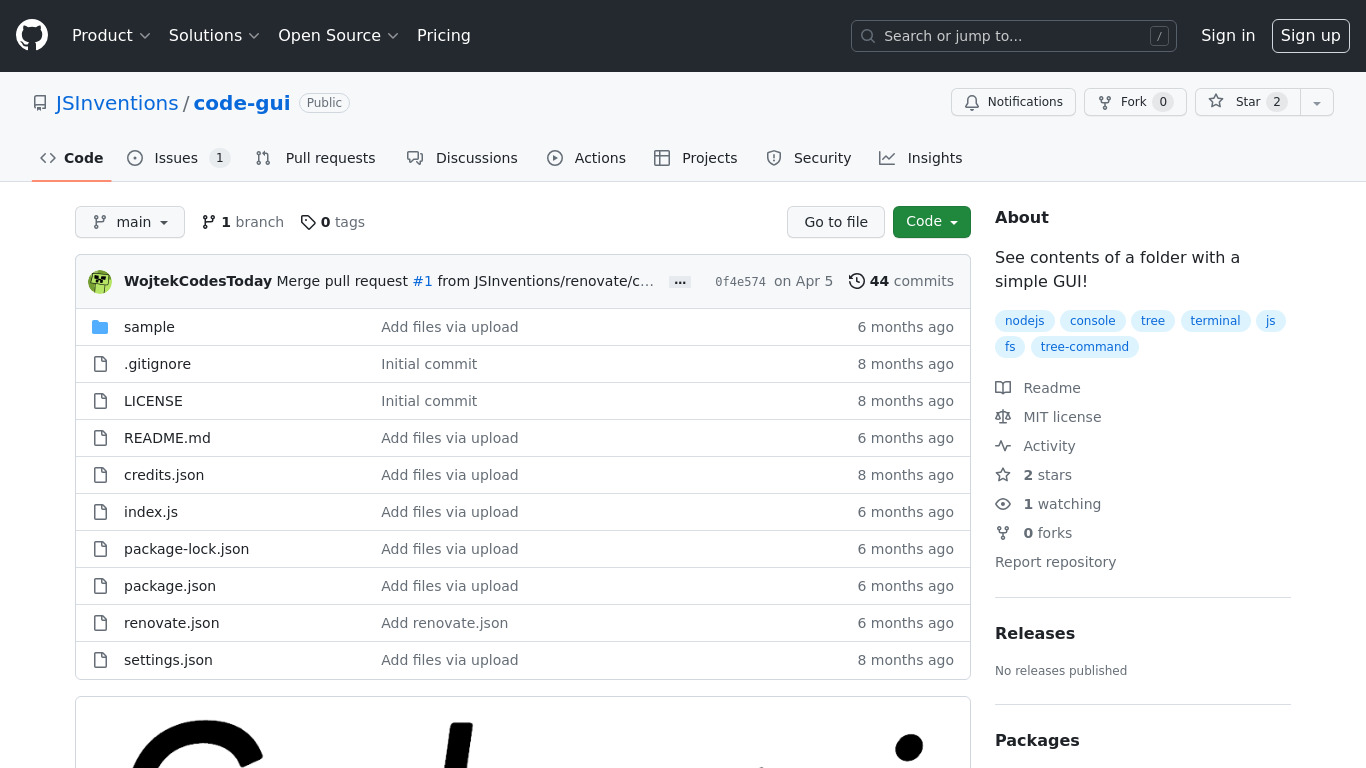Viewport: 1366px width, 768px height.
Task: Click the file icon next to package-lock.json
Action: (100, 549)
